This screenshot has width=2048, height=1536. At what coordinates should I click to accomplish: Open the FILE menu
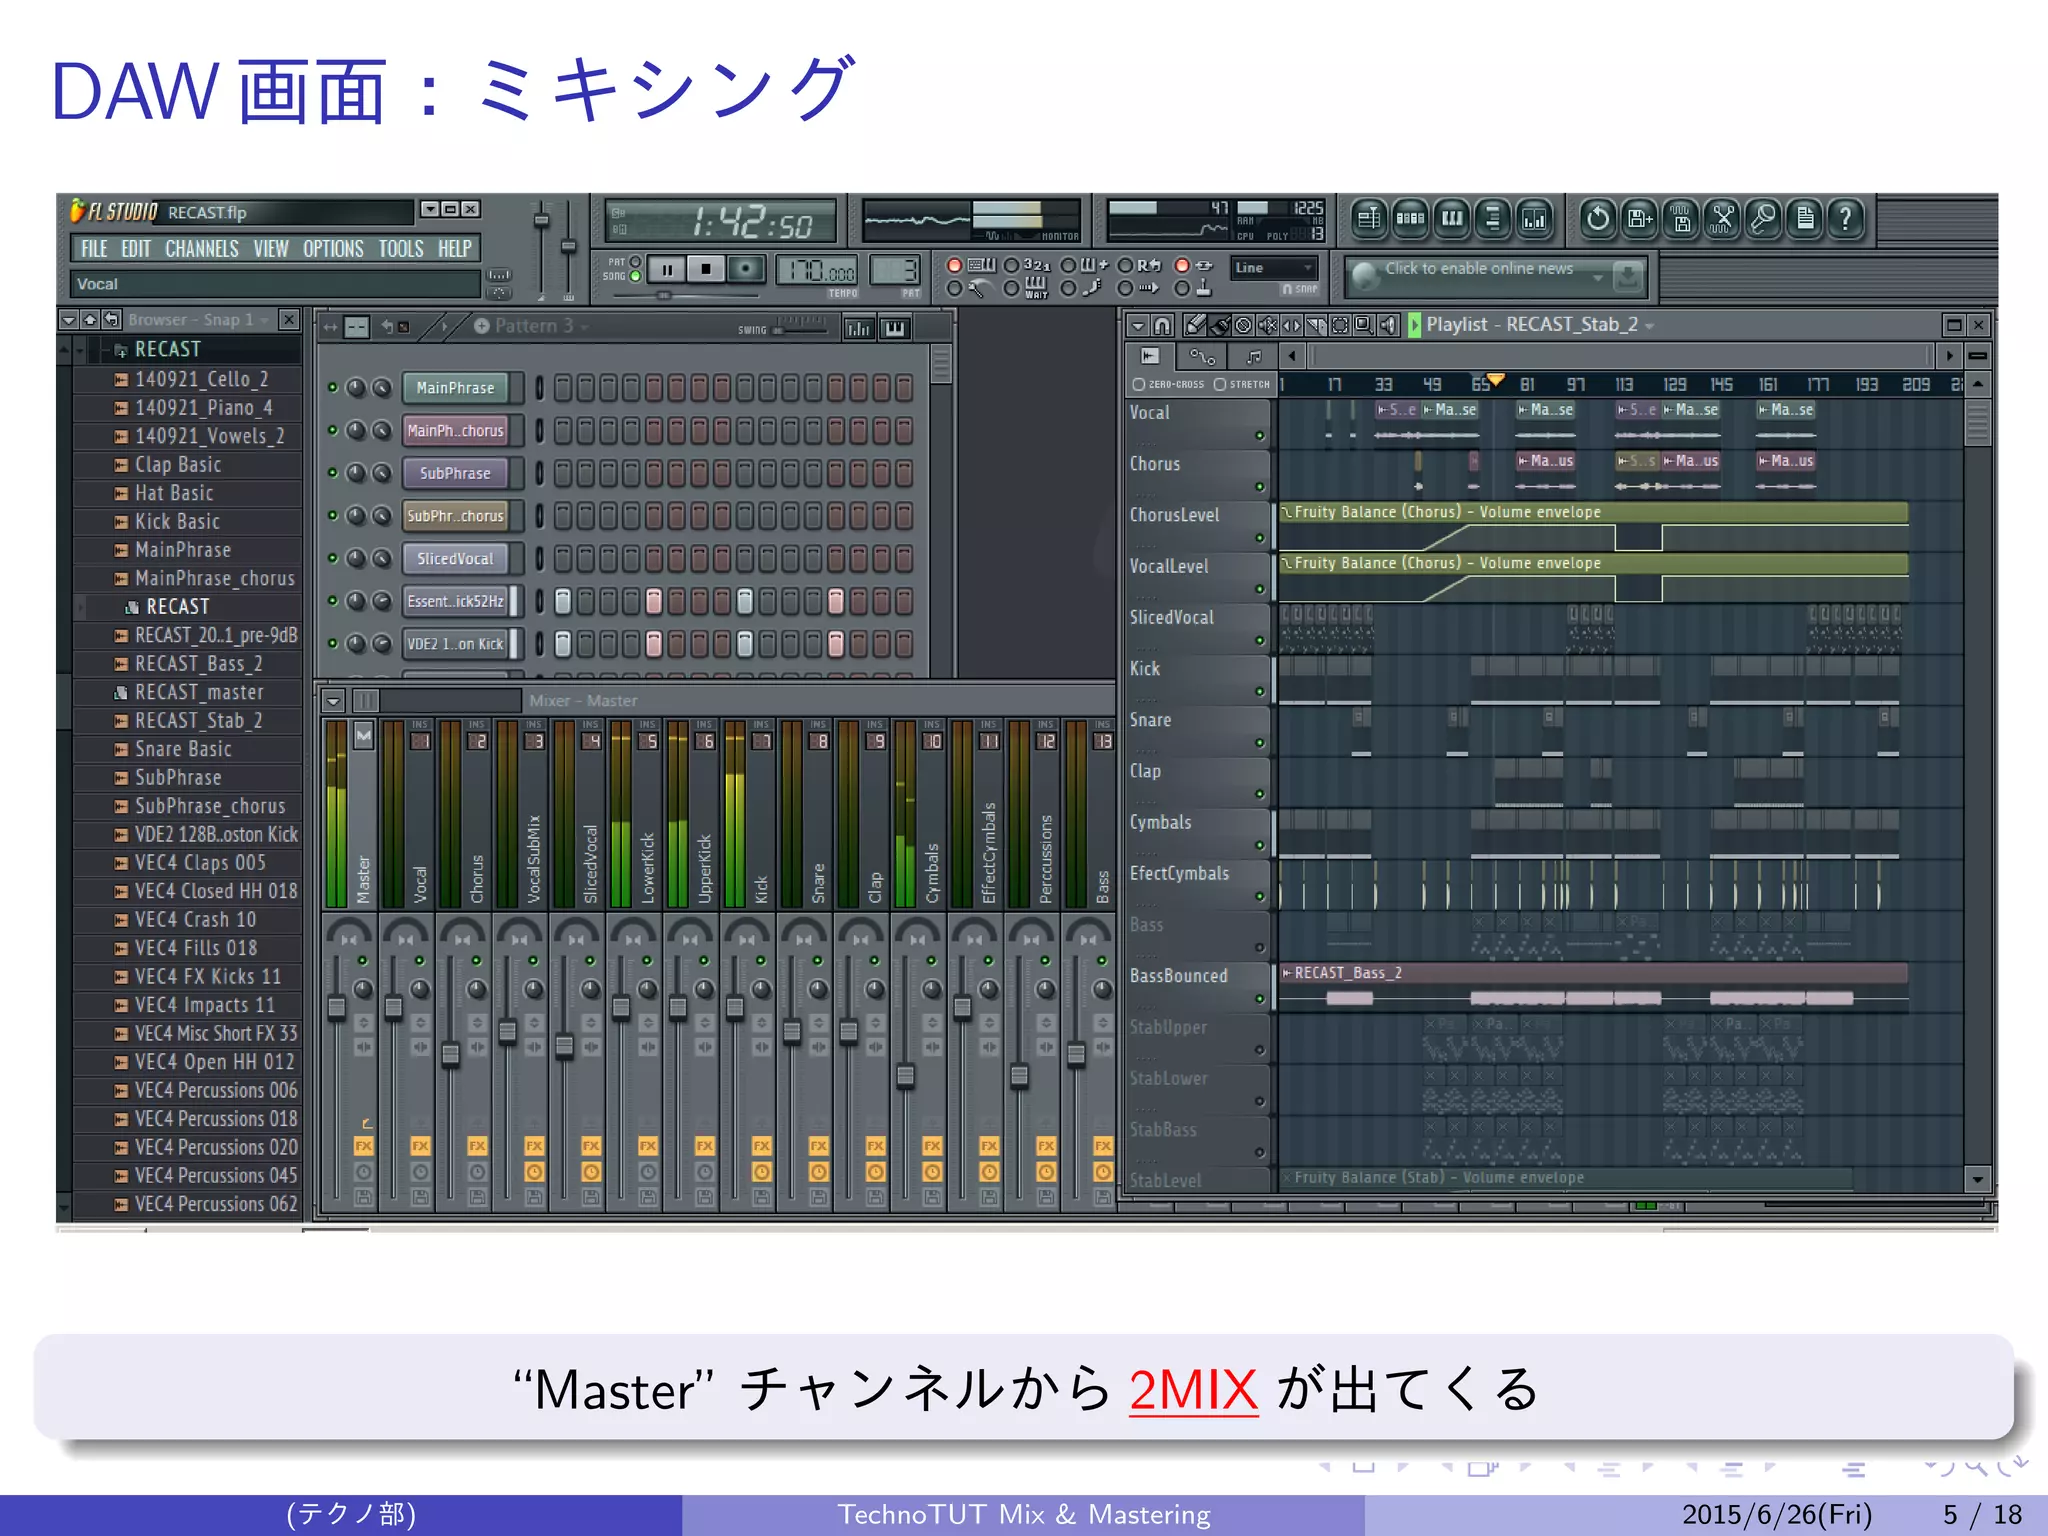94,249
